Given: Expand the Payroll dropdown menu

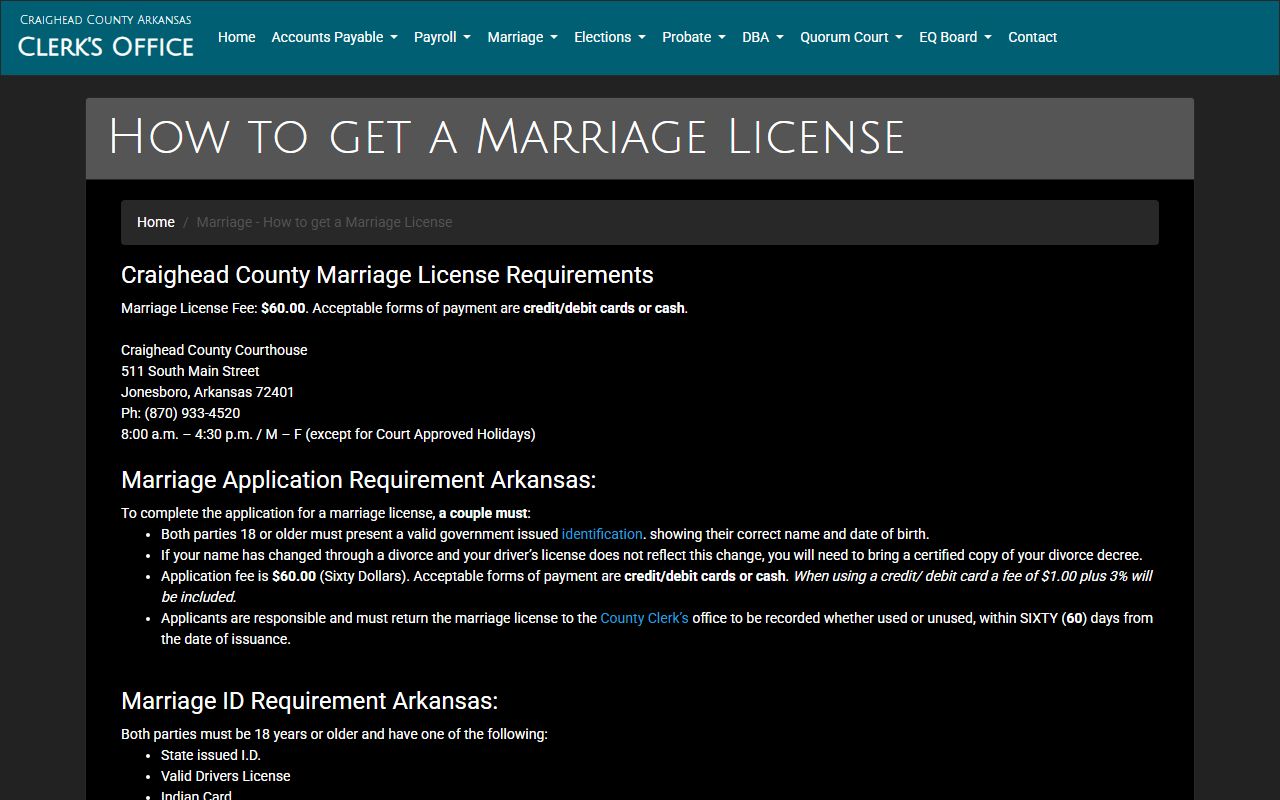Looking at the screenshot, I should click(x=442, y=37).
